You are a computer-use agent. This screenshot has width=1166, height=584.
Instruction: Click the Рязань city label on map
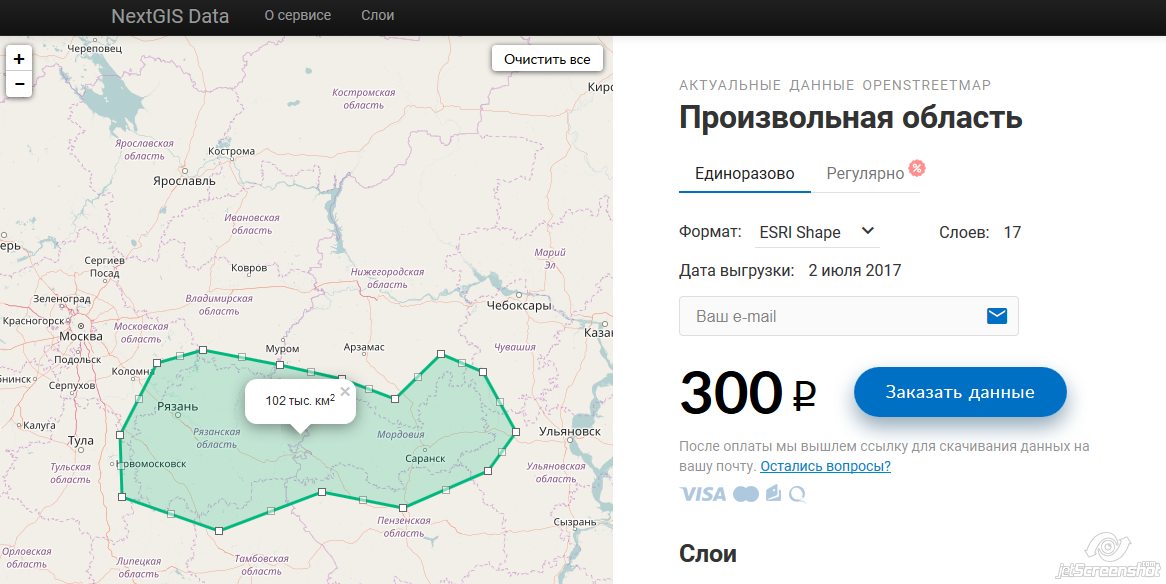(x=178, y=406)
